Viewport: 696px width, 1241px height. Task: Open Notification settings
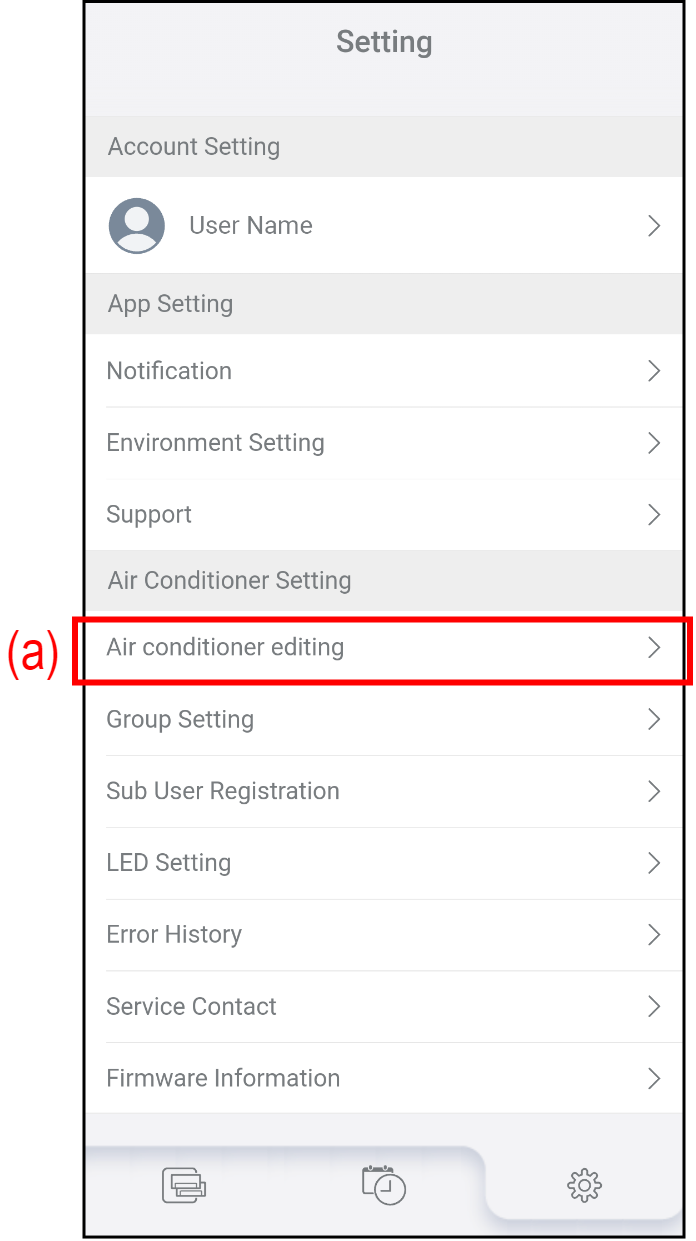[x=169, y=371]
